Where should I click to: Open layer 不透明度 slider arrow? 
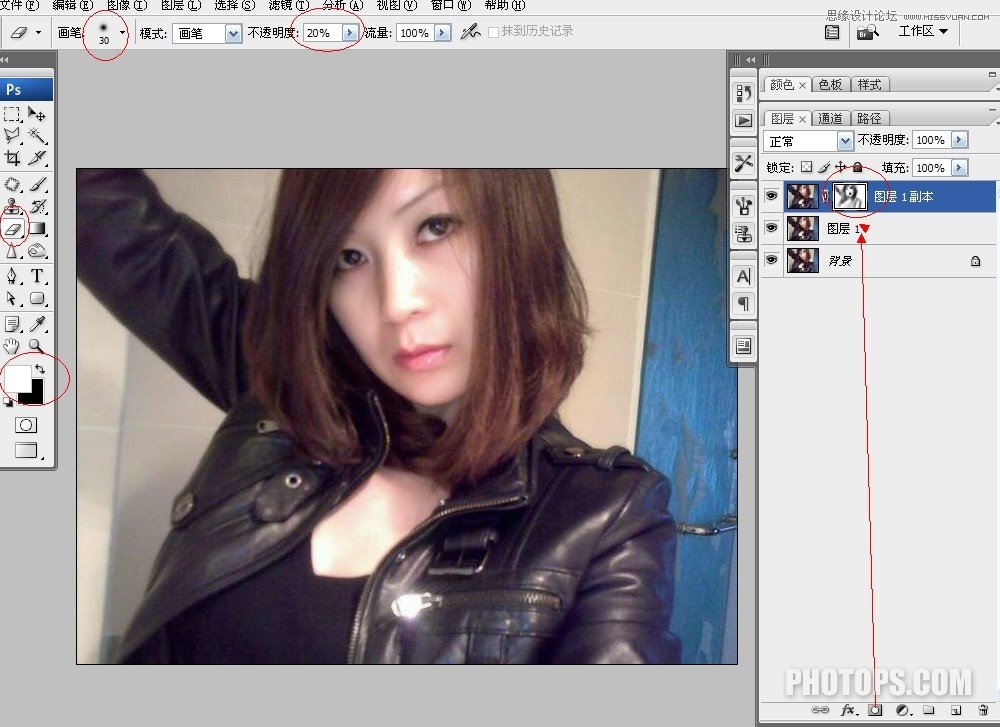coord(959,140)
